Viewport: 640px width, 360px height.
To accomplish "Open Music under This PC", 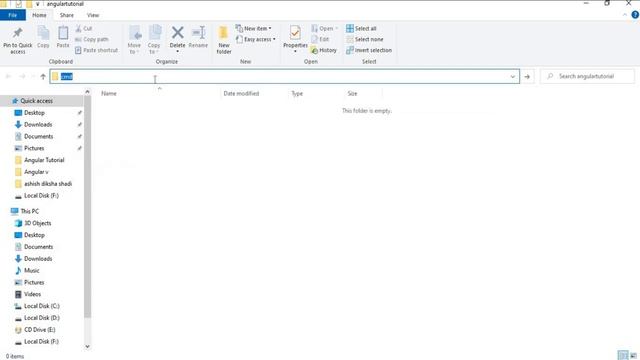I will click(31, 271).
